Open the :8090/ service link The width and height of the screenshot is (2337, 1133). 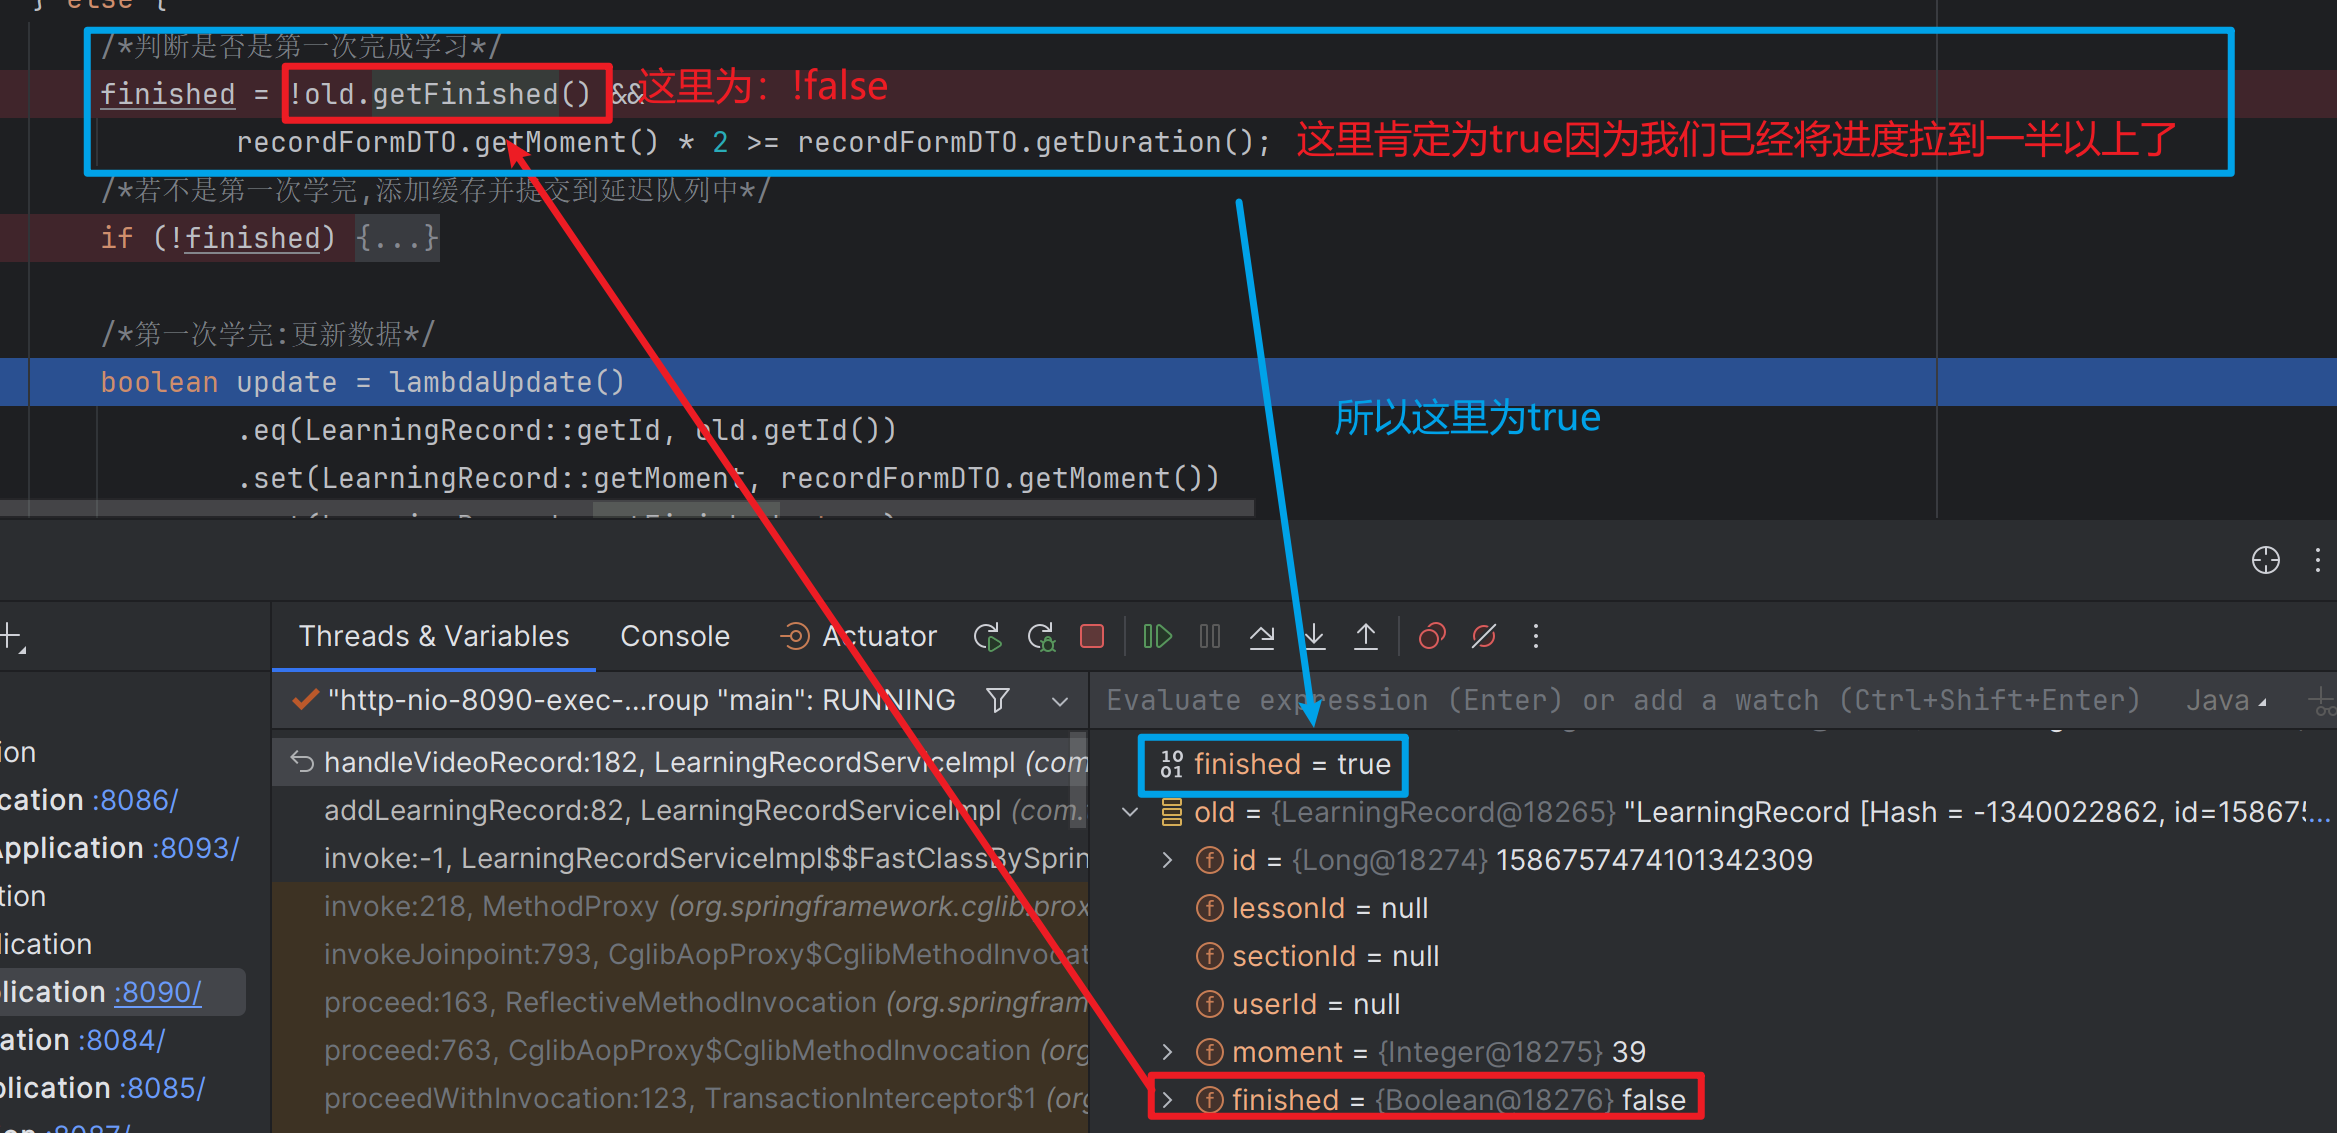pos(157,992)
